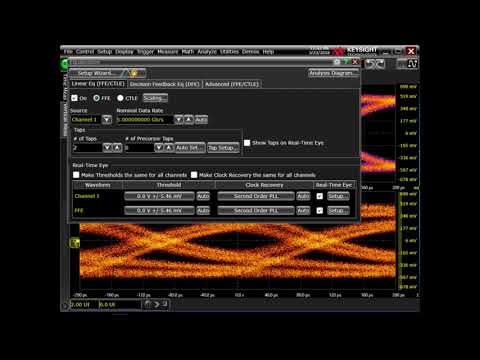The width and height of the screenshot is (480, 360).
Task: Click the green Run button
Action: [x=64, y=64]
